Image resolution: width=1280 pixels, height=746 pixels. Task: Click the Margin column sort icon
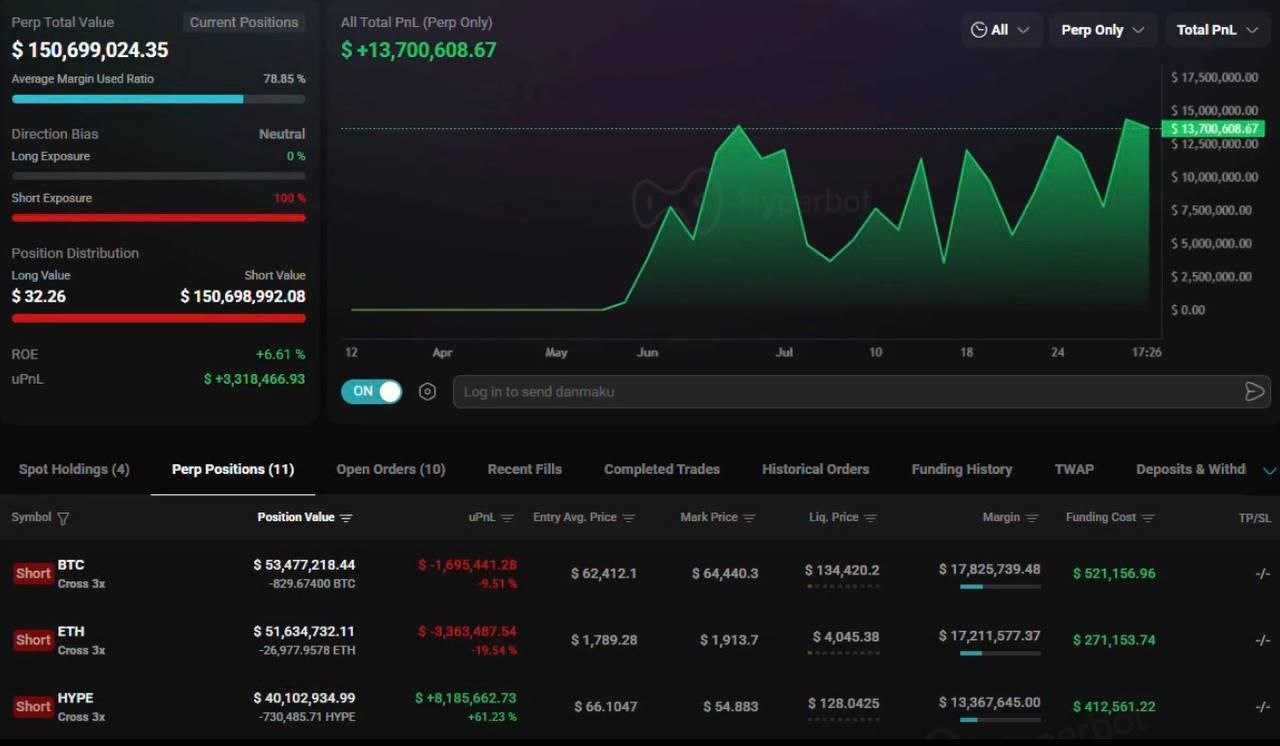[1033, 518]
